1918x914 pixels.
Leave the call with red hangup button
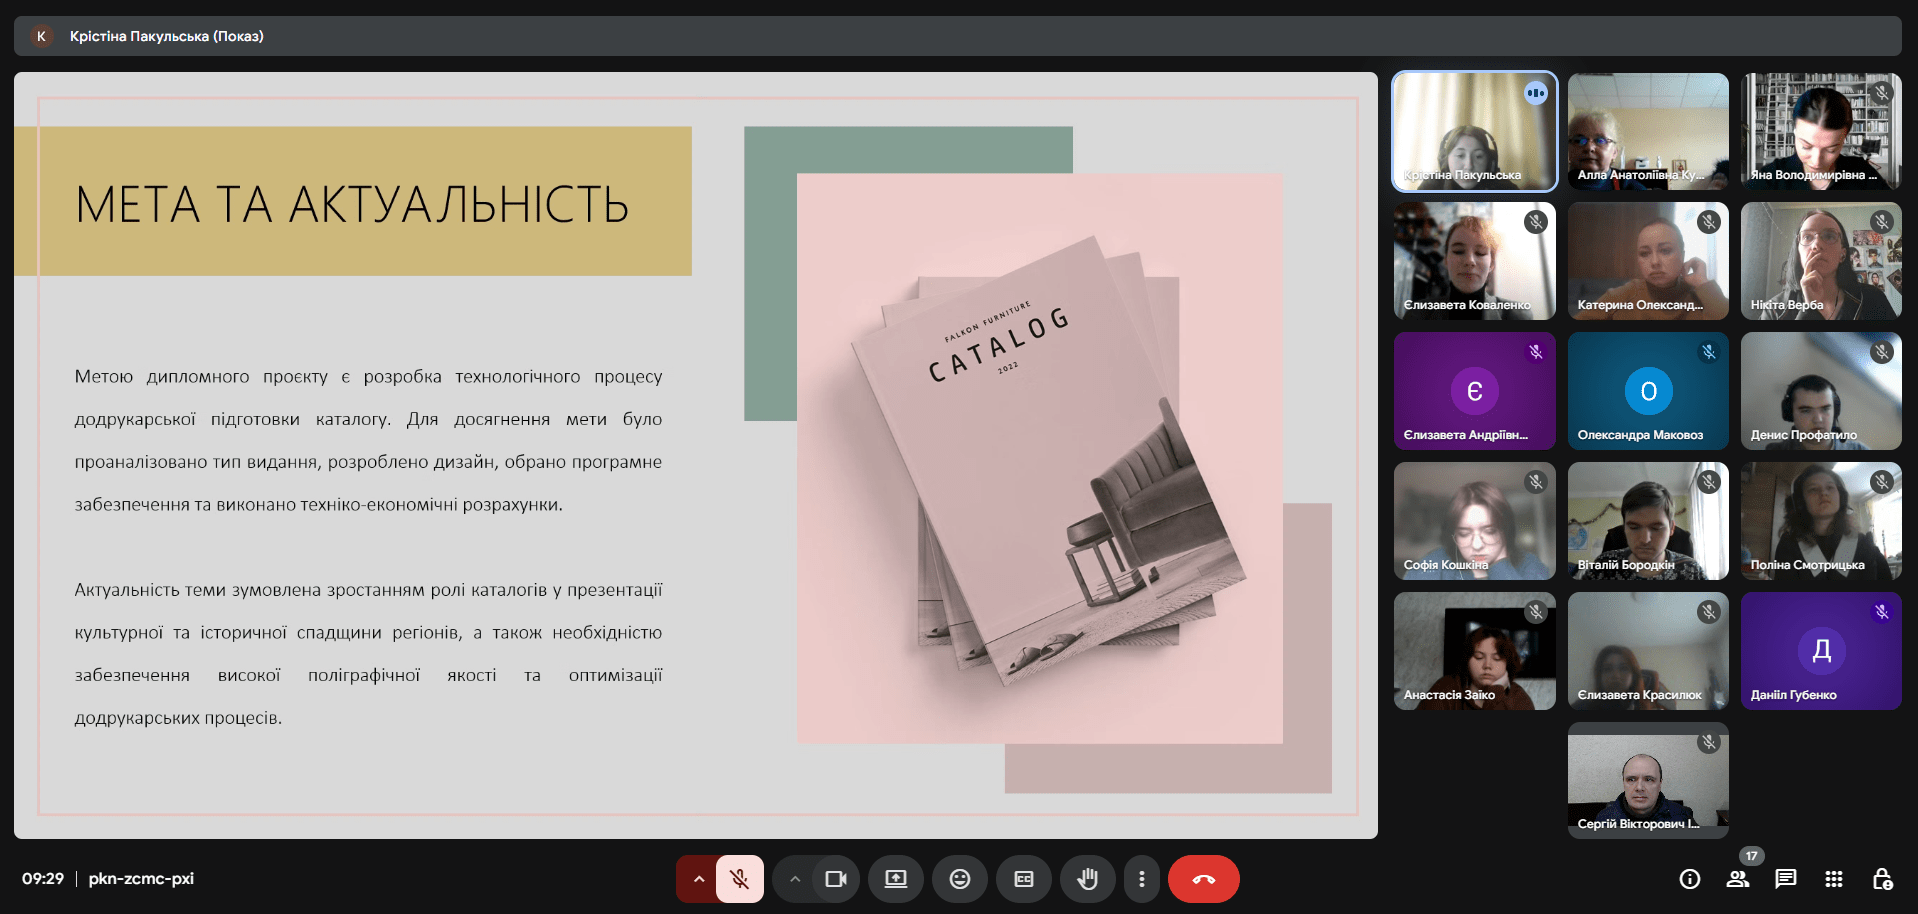tap(1203, 879)
